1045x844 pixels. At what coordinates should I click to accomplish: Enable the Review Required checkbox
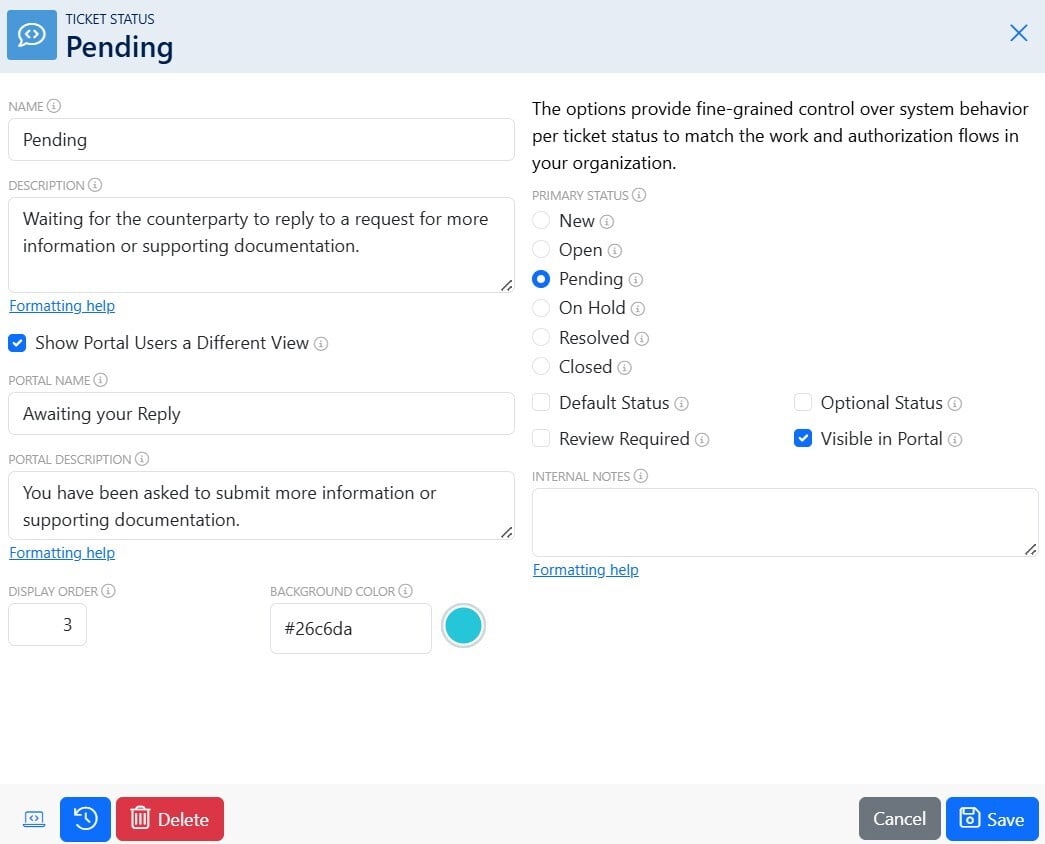541,438
